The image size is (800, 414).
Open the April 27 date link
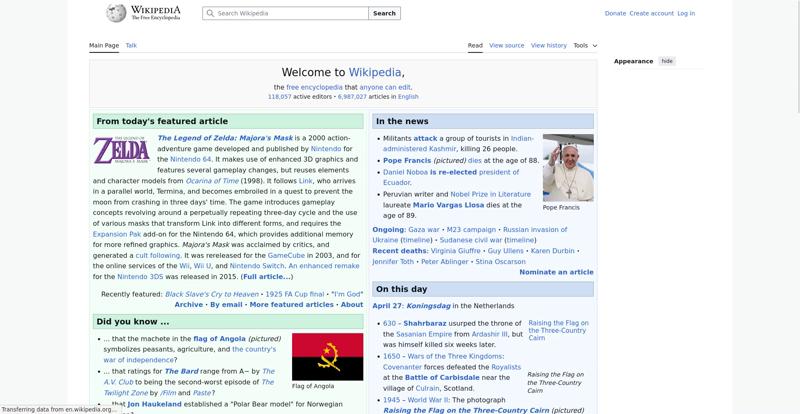[387, 306]
